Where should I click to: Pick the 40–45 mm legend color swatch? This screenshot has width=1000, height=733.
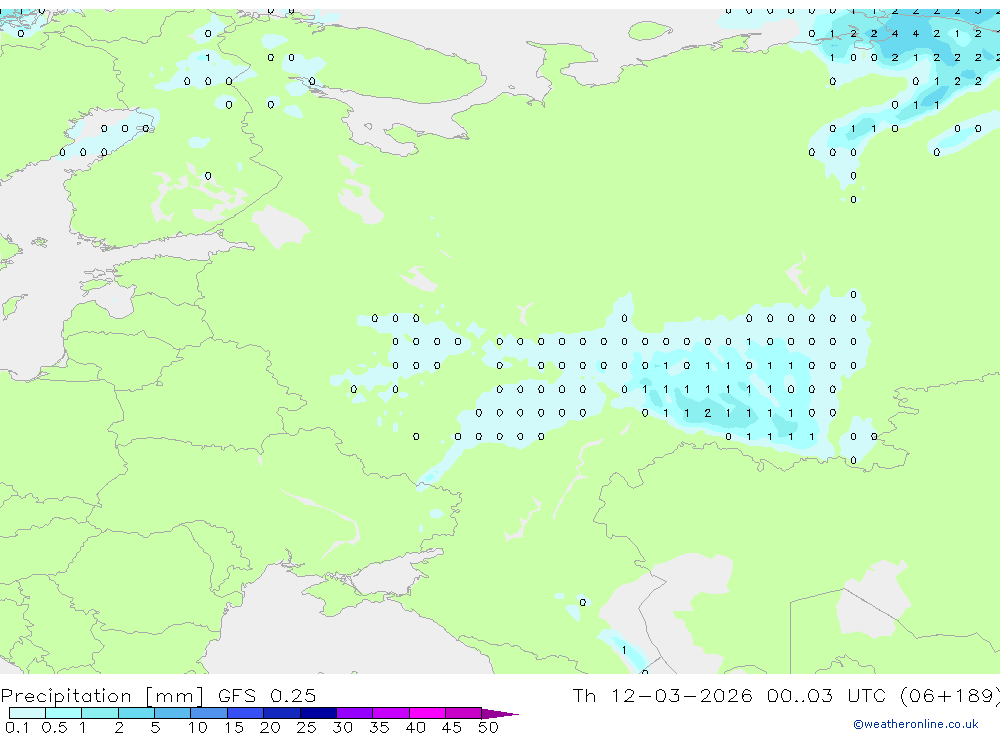[427, 713]
